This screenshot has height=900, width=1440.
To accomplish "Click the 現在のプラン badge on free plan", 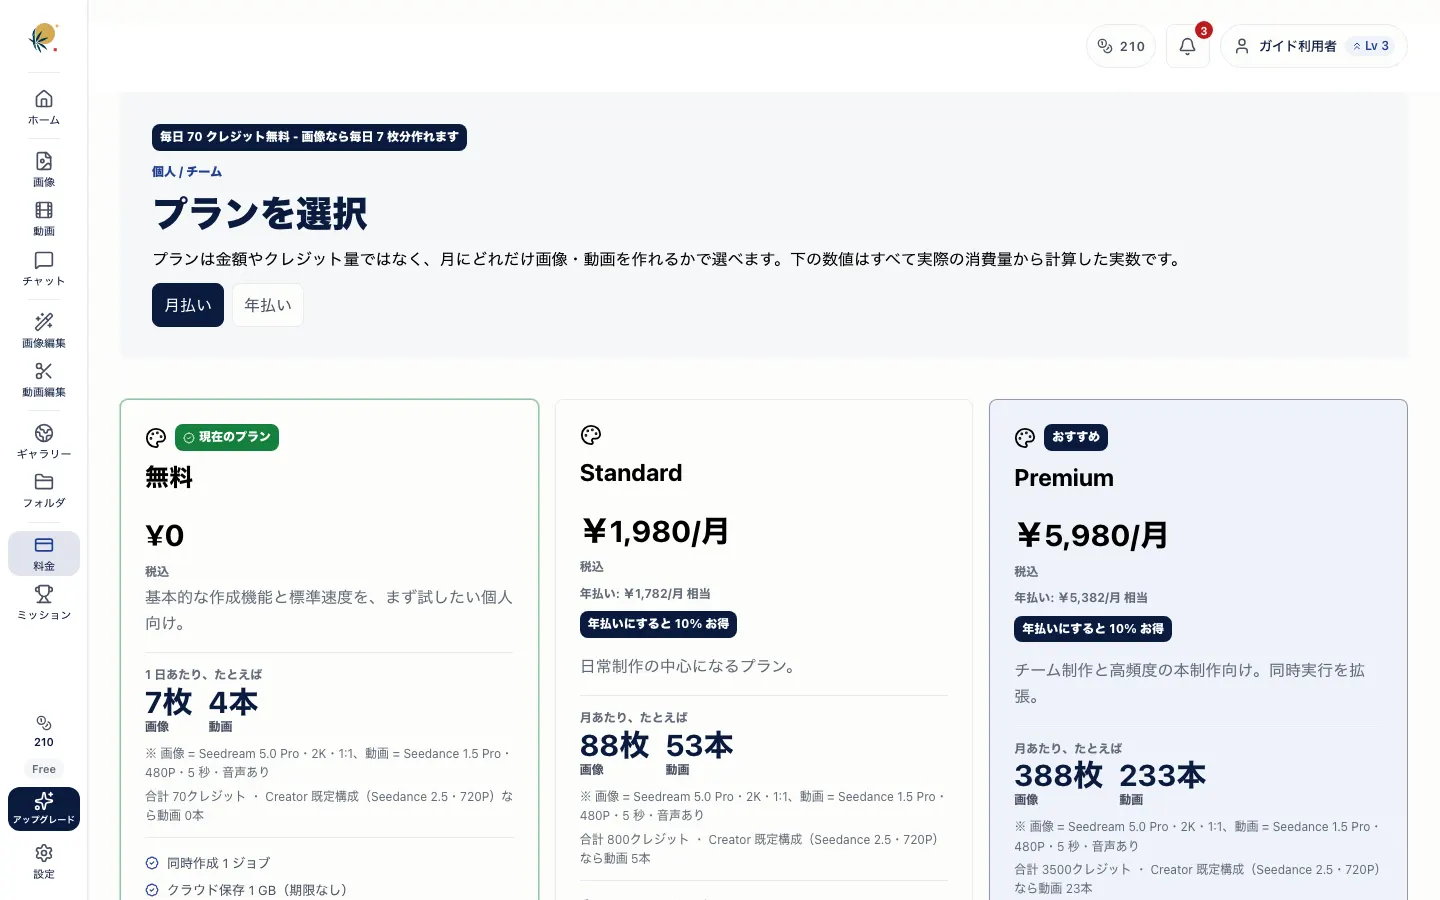I will 227,437.
